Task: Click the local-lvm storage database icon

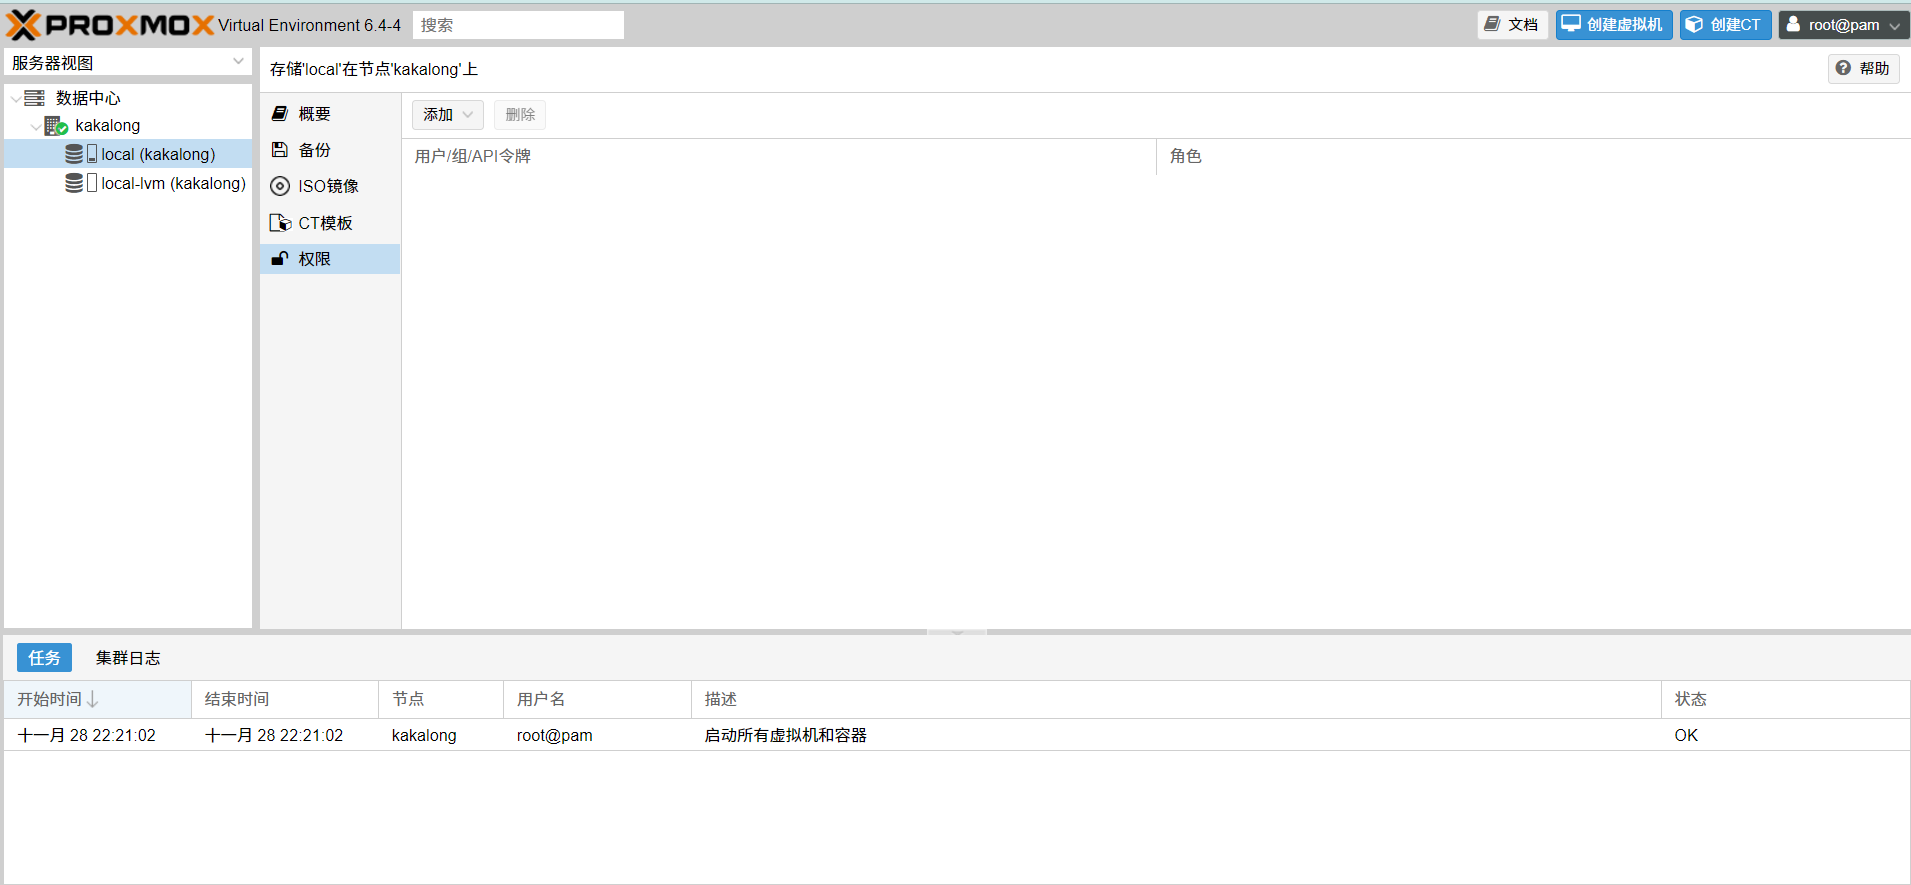Action: click(74, 183)
